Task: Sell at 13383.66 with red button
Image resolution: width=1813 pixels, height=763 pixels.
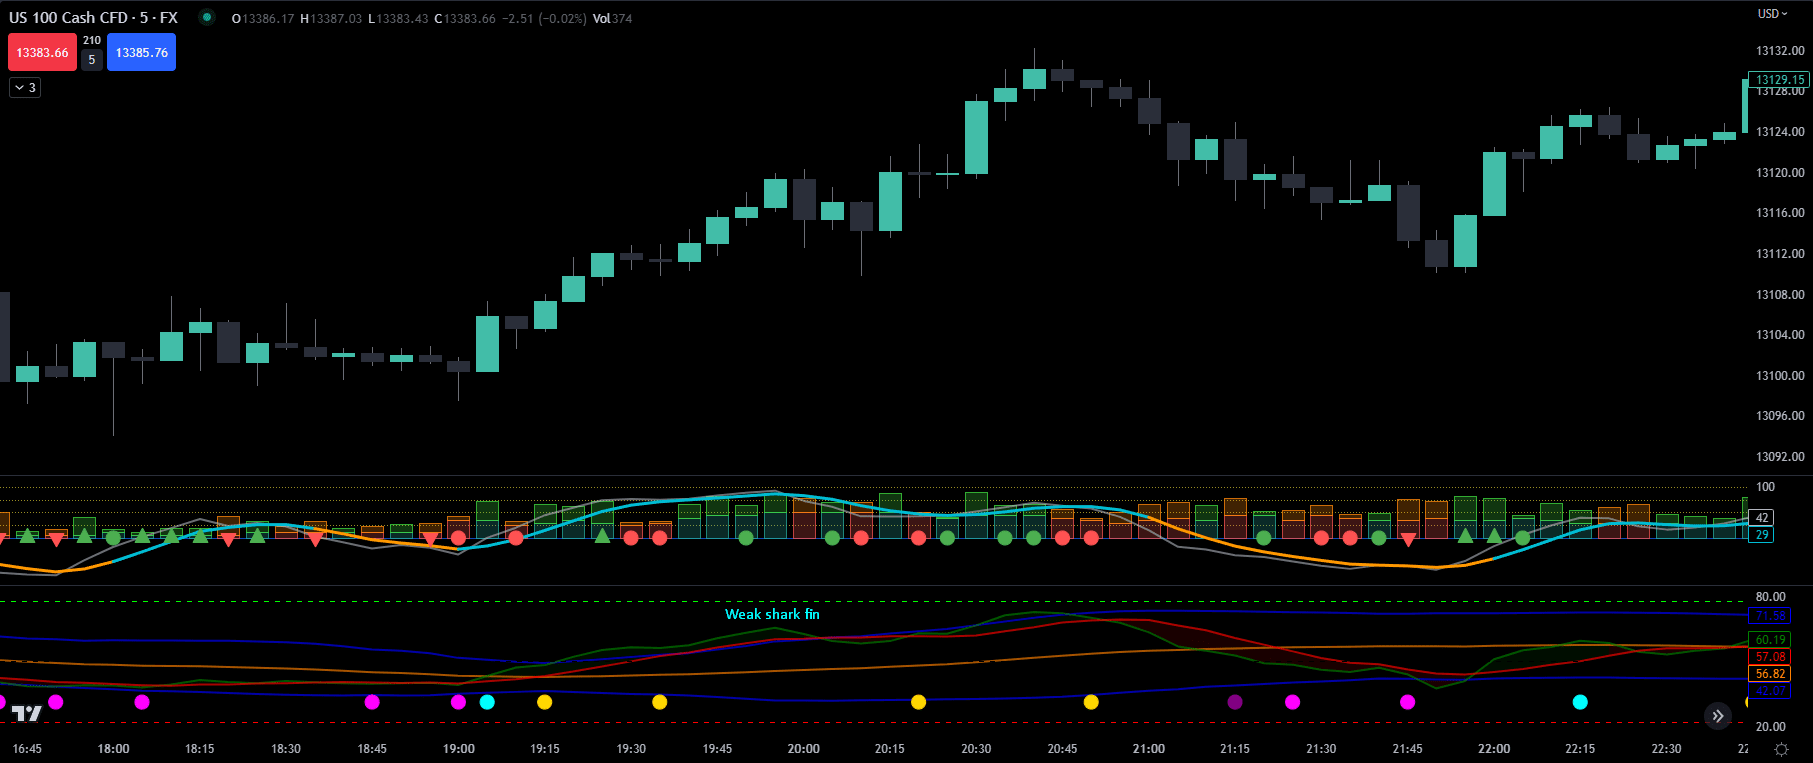Action: click(42, 52)
